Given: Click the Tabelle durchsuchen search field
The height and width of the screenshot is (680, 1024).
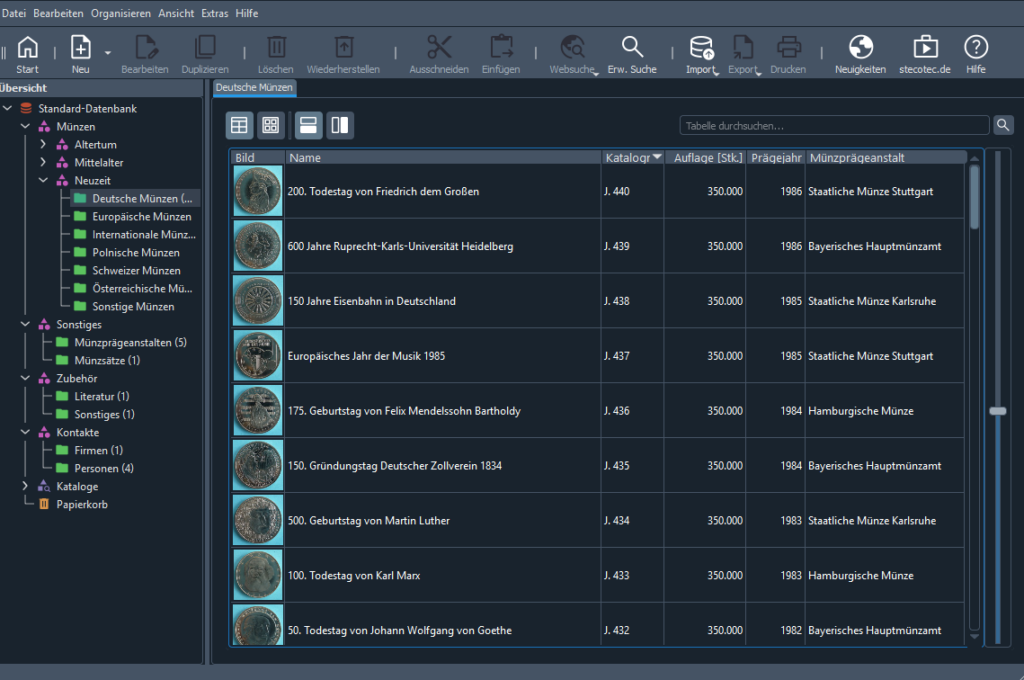Looking at the screenshot, I should coord(834,126).
